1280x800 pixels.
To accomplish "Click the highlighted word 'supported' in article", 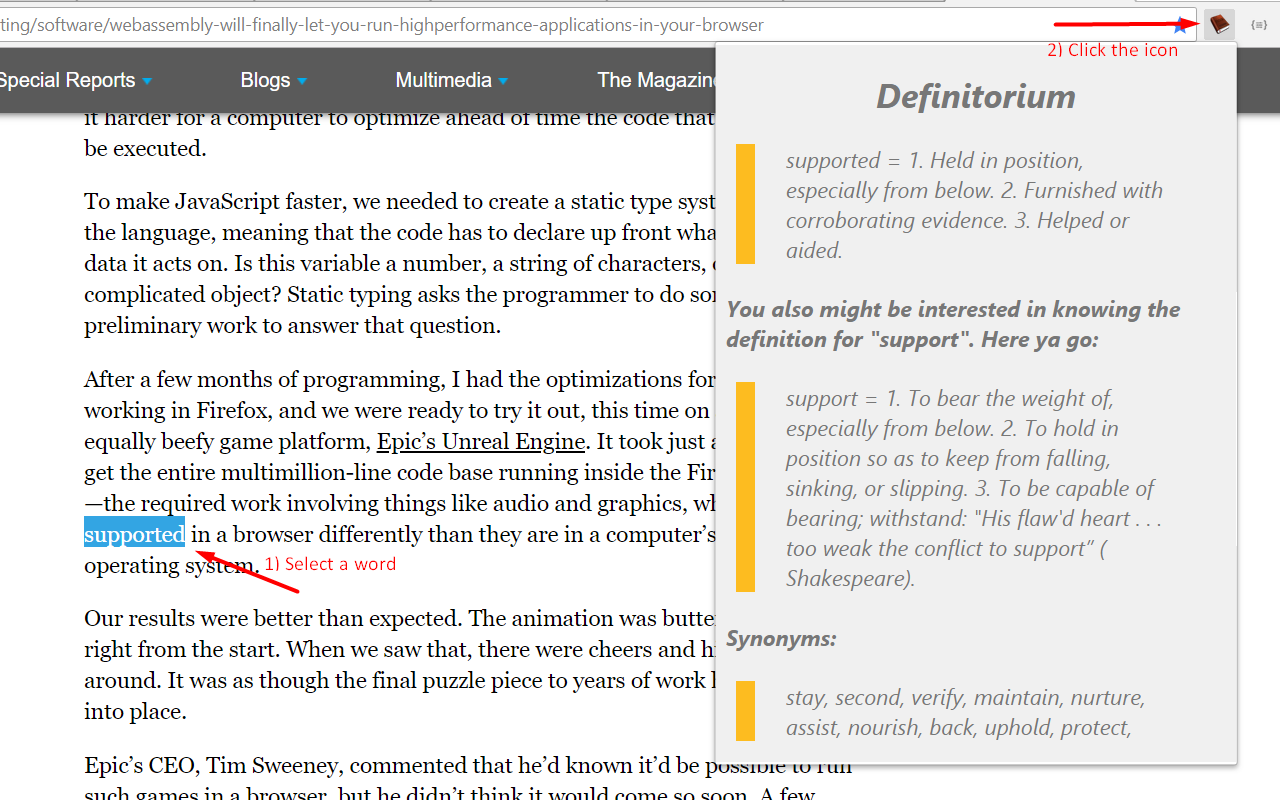I will pyautogui.click(x=134, y=534).
